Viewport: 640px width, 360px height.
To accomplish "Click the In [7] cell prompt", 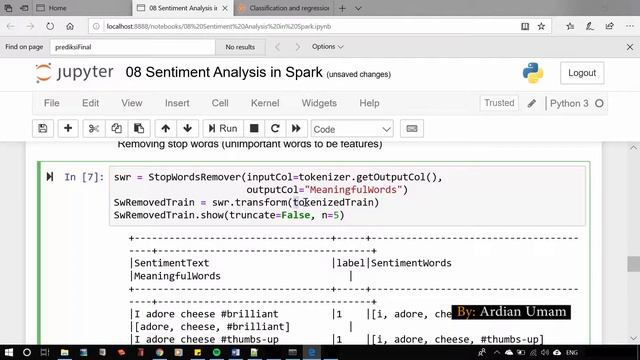I will coord(84,177).
